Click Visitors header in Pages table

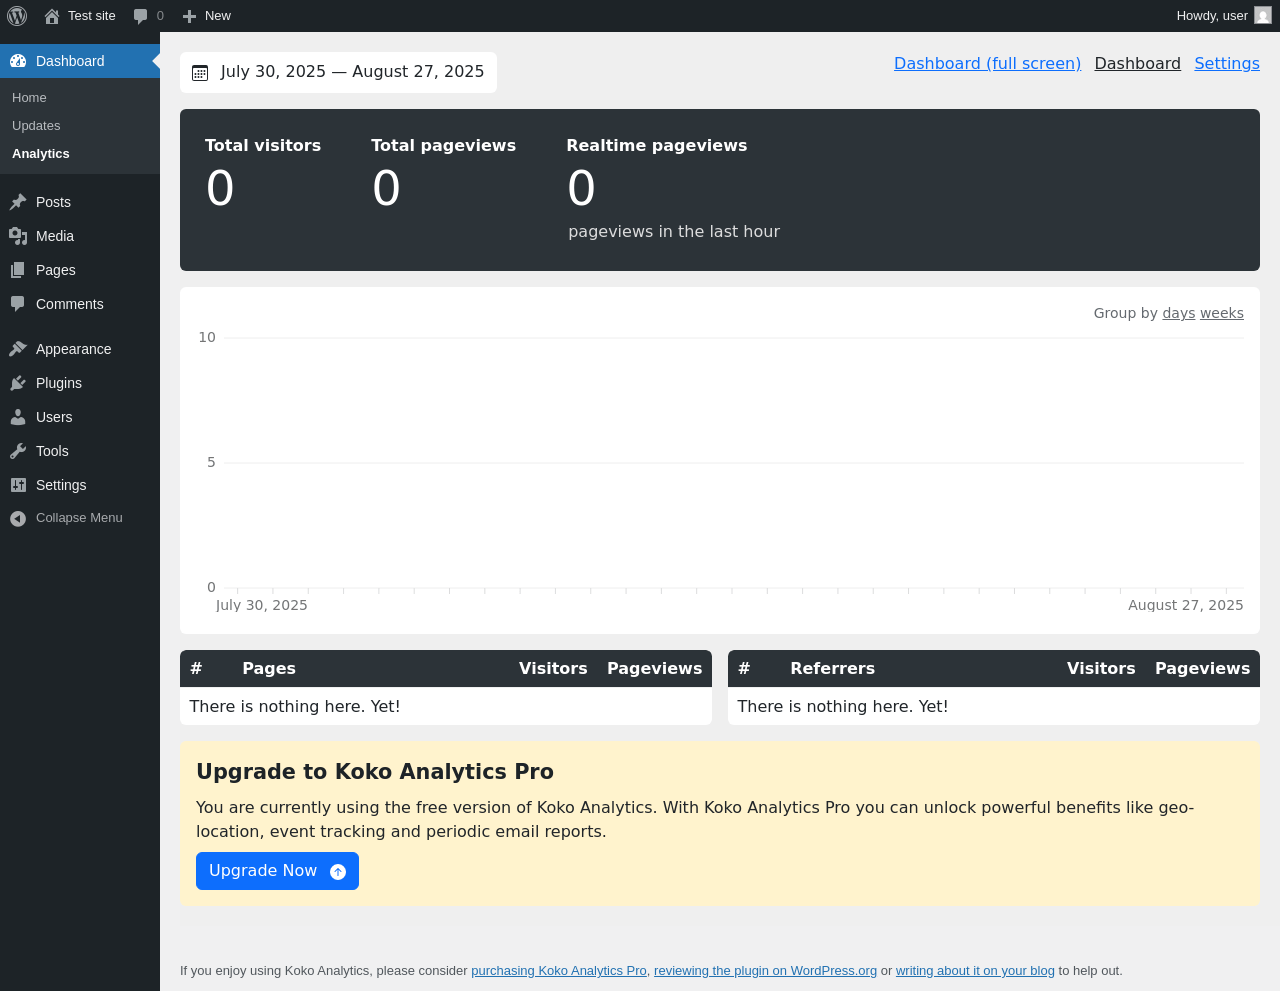tap(553, 668)
